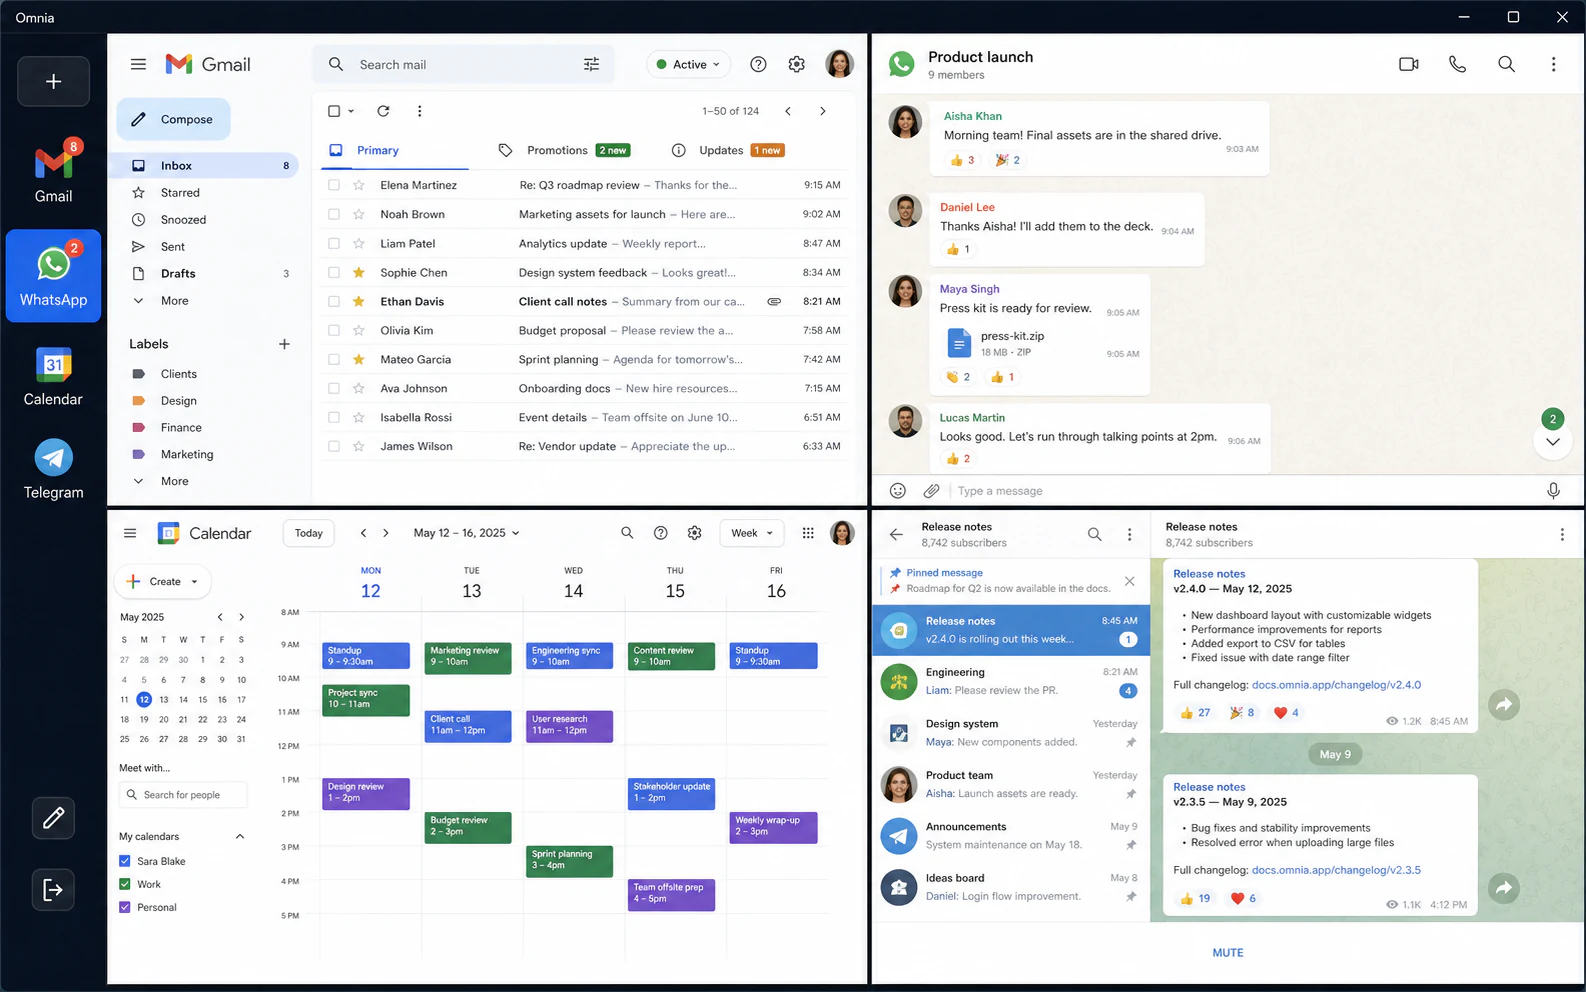1586x992 pixels.
Task: Open Google apps grid in Calendar
Action: tap(808, 533)
